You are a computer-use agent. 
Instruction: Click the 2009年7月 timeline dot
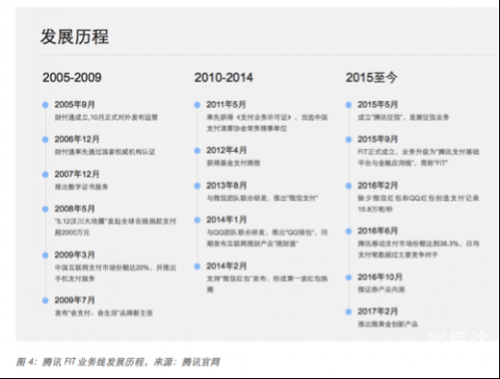(45, 301)
